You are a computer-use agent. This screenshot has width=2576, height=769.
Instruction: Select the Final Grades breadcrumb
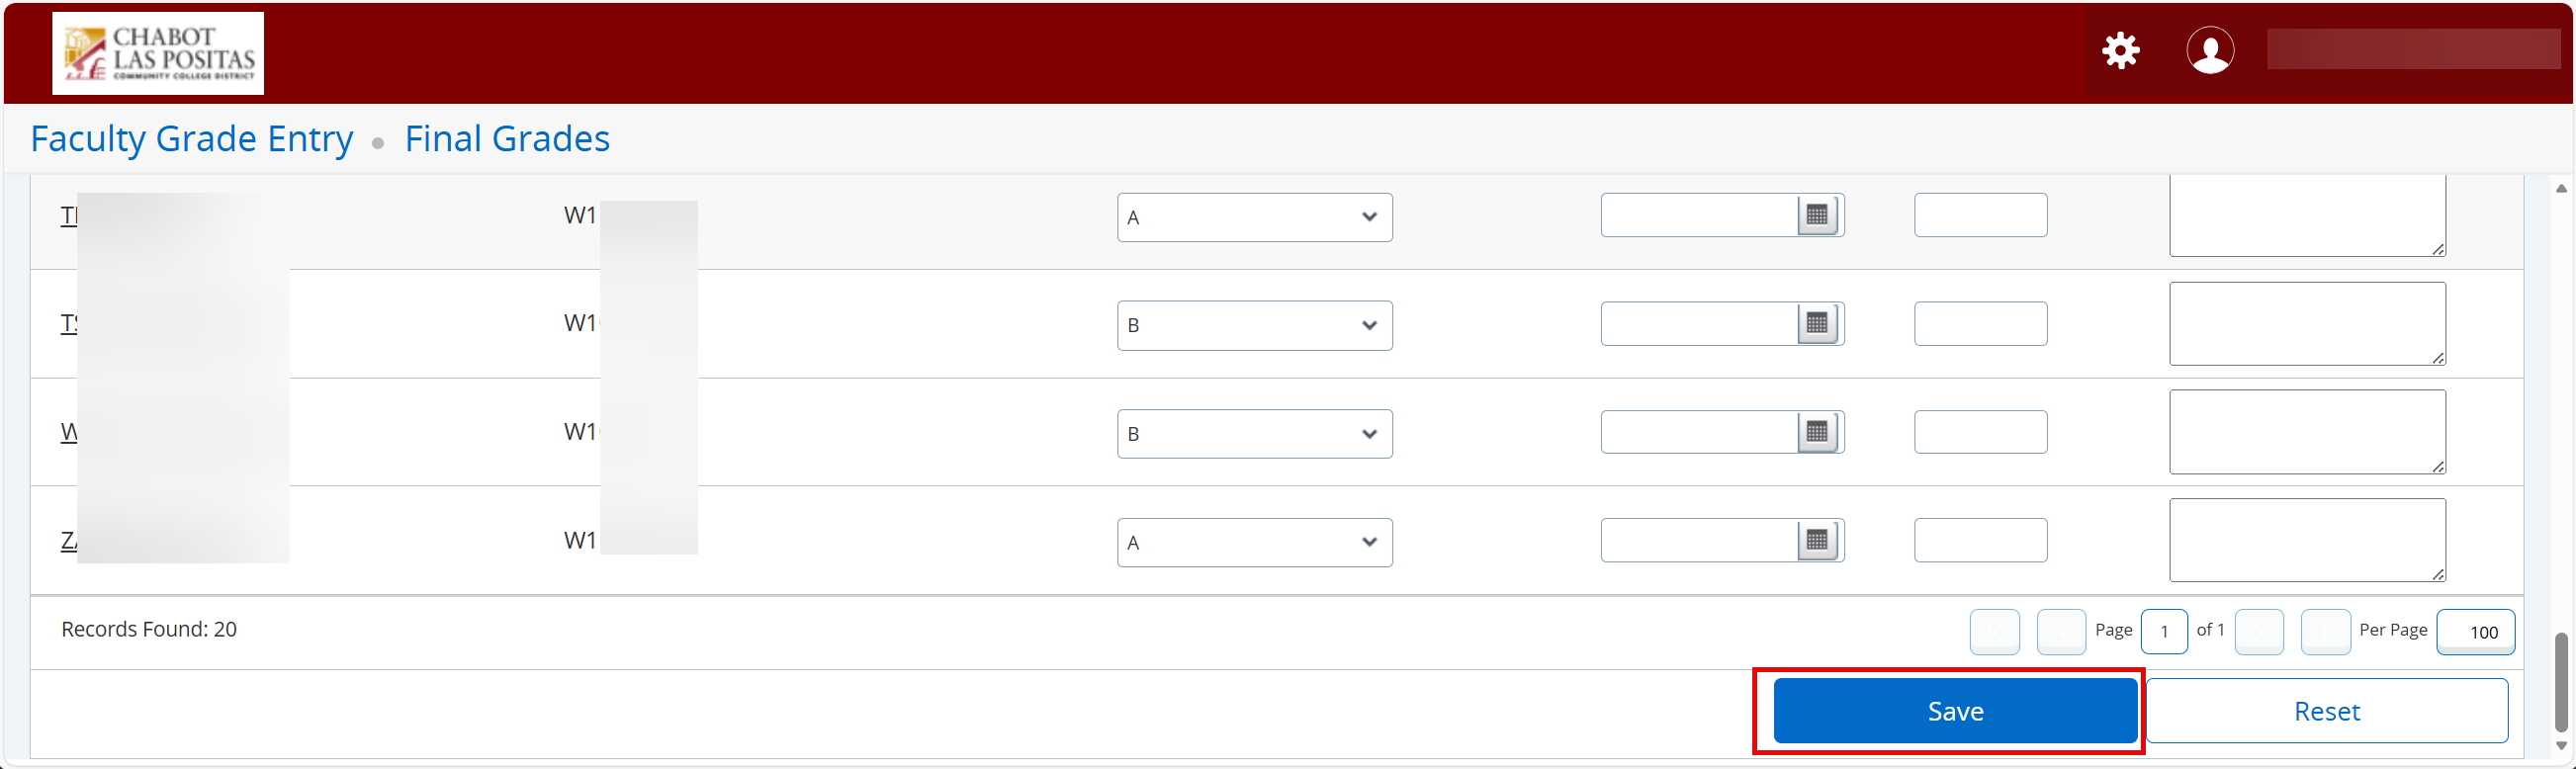pyautogui.click(x=507, y=138)
